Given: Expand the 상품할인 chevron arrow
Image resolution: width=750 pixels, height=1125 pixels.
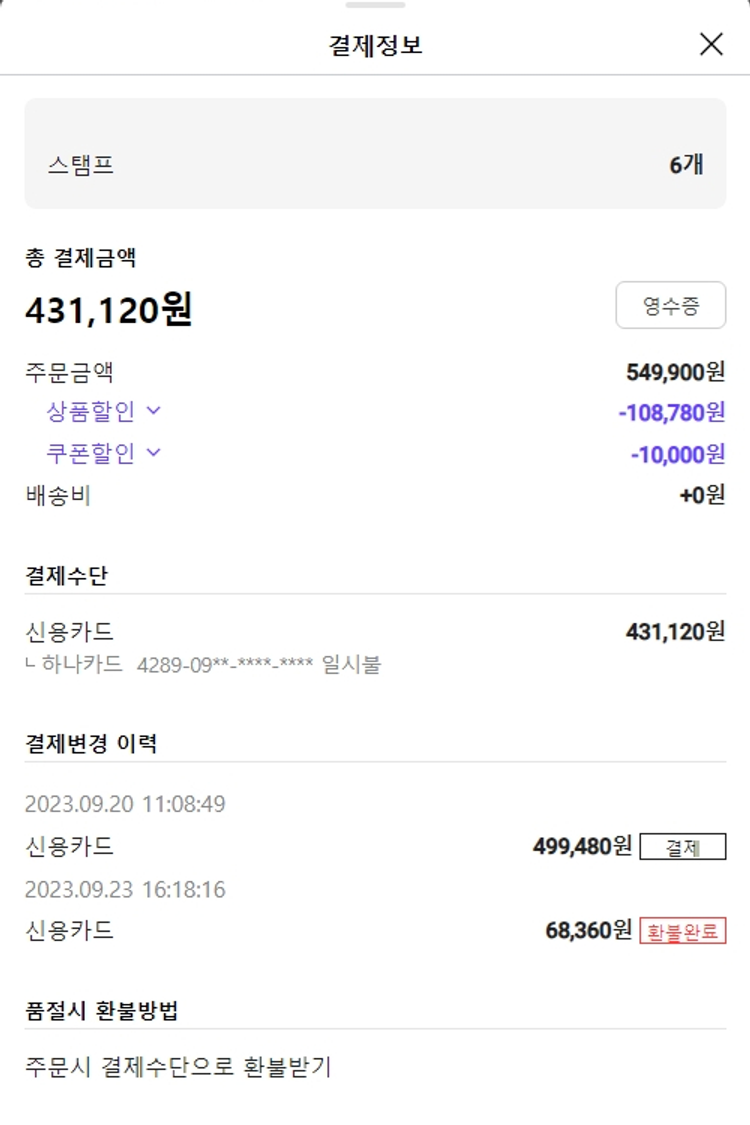Looking at the screenshot, I should [153, 410].
